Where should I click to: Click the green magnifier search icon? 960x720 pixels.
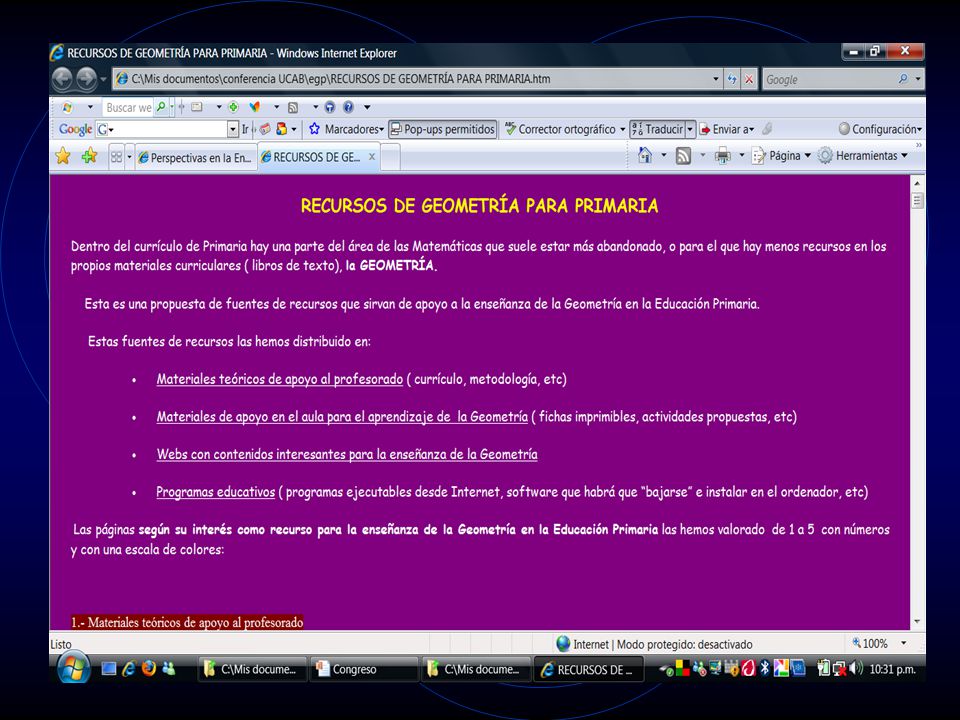(x=160, y=107)
